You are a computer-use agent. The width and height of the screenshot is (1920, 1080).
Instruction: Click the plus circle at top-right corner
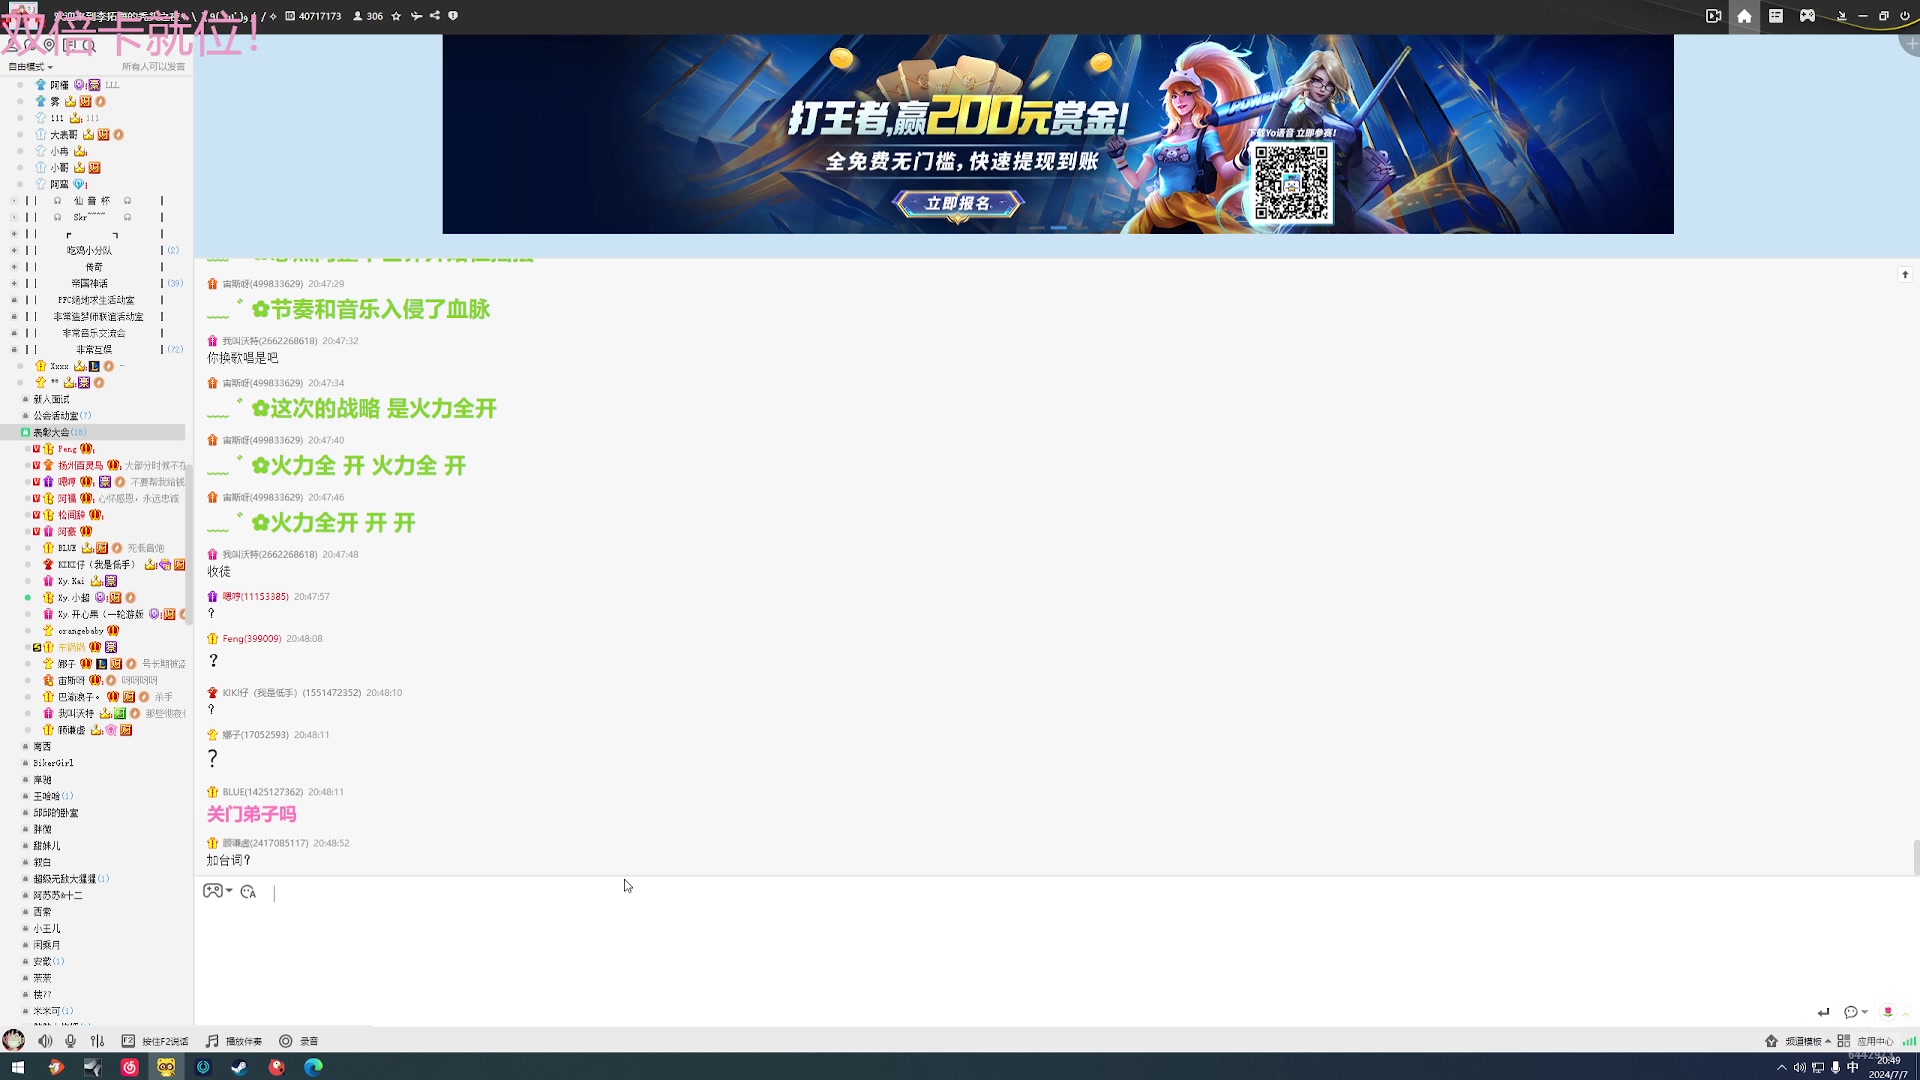pos(1910,44)
